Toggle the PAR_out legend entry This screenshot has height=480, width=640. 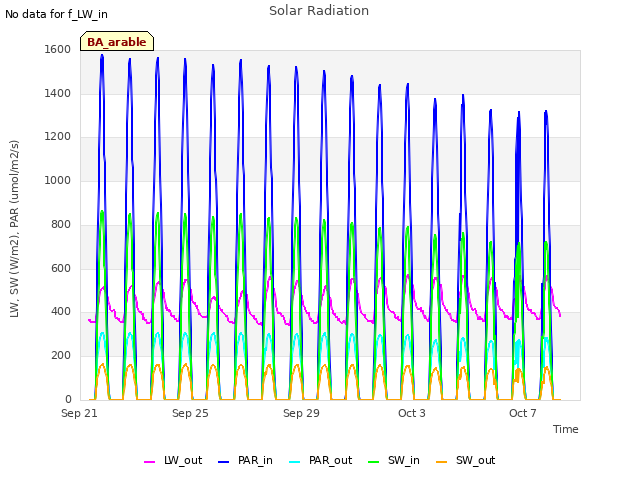coord(320,461)
